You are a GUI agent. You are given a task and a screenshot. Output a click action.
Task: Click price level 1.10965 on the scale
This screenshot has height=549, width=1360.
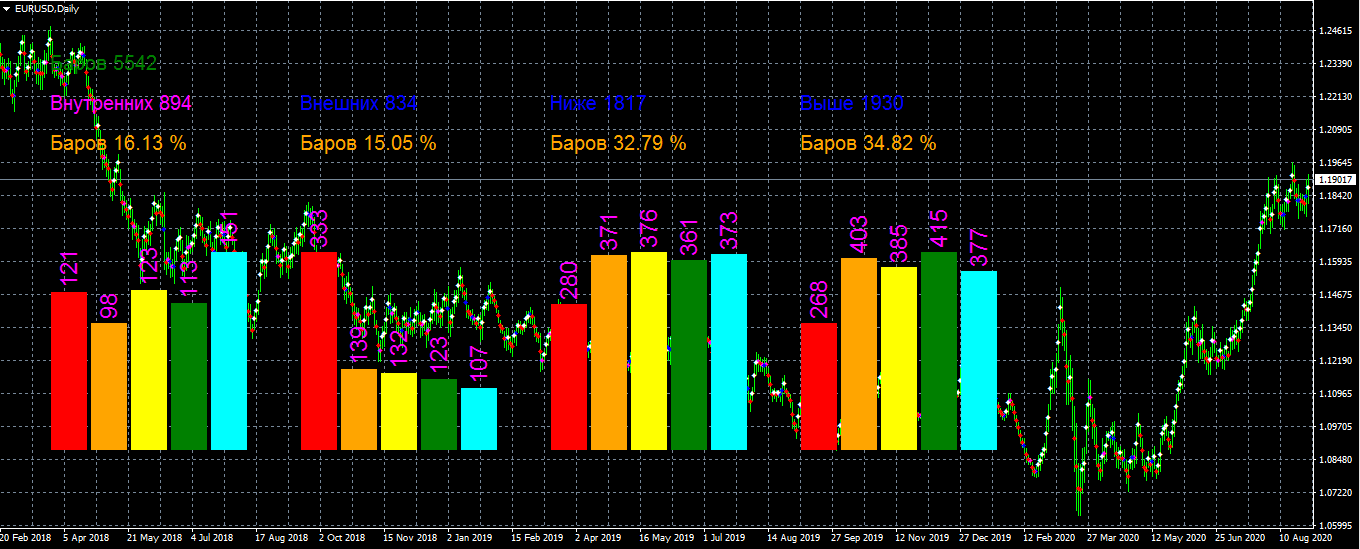click(1336, 394)
